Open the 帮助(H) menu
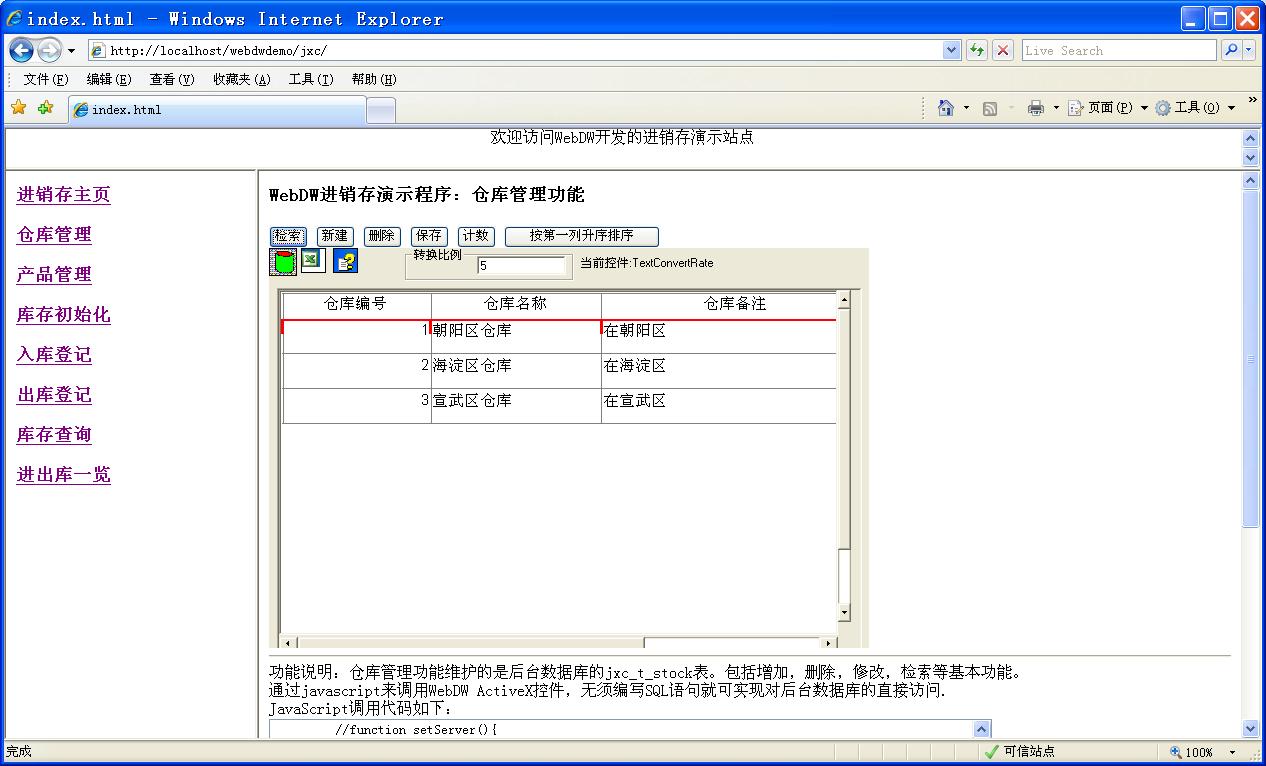Screen dimensions: 1266x766 (374, 79)
